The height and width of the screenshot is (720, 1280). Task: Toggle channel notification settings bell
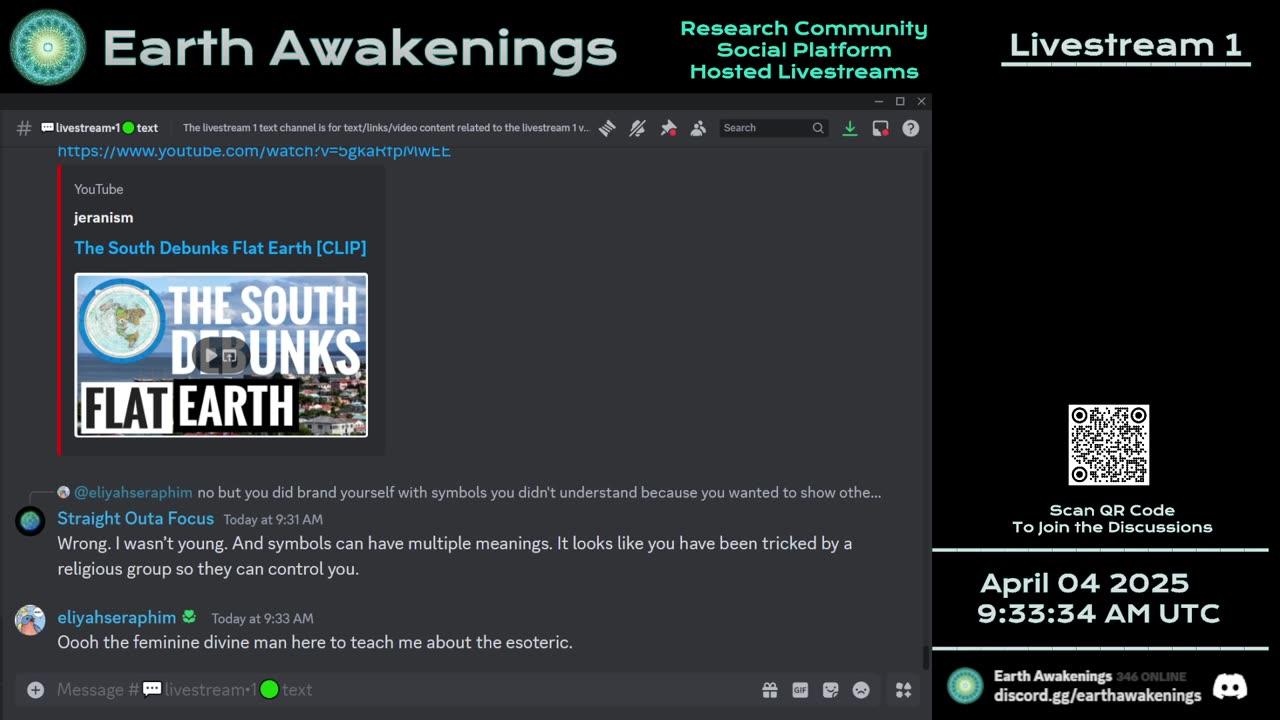pos(637,128)
